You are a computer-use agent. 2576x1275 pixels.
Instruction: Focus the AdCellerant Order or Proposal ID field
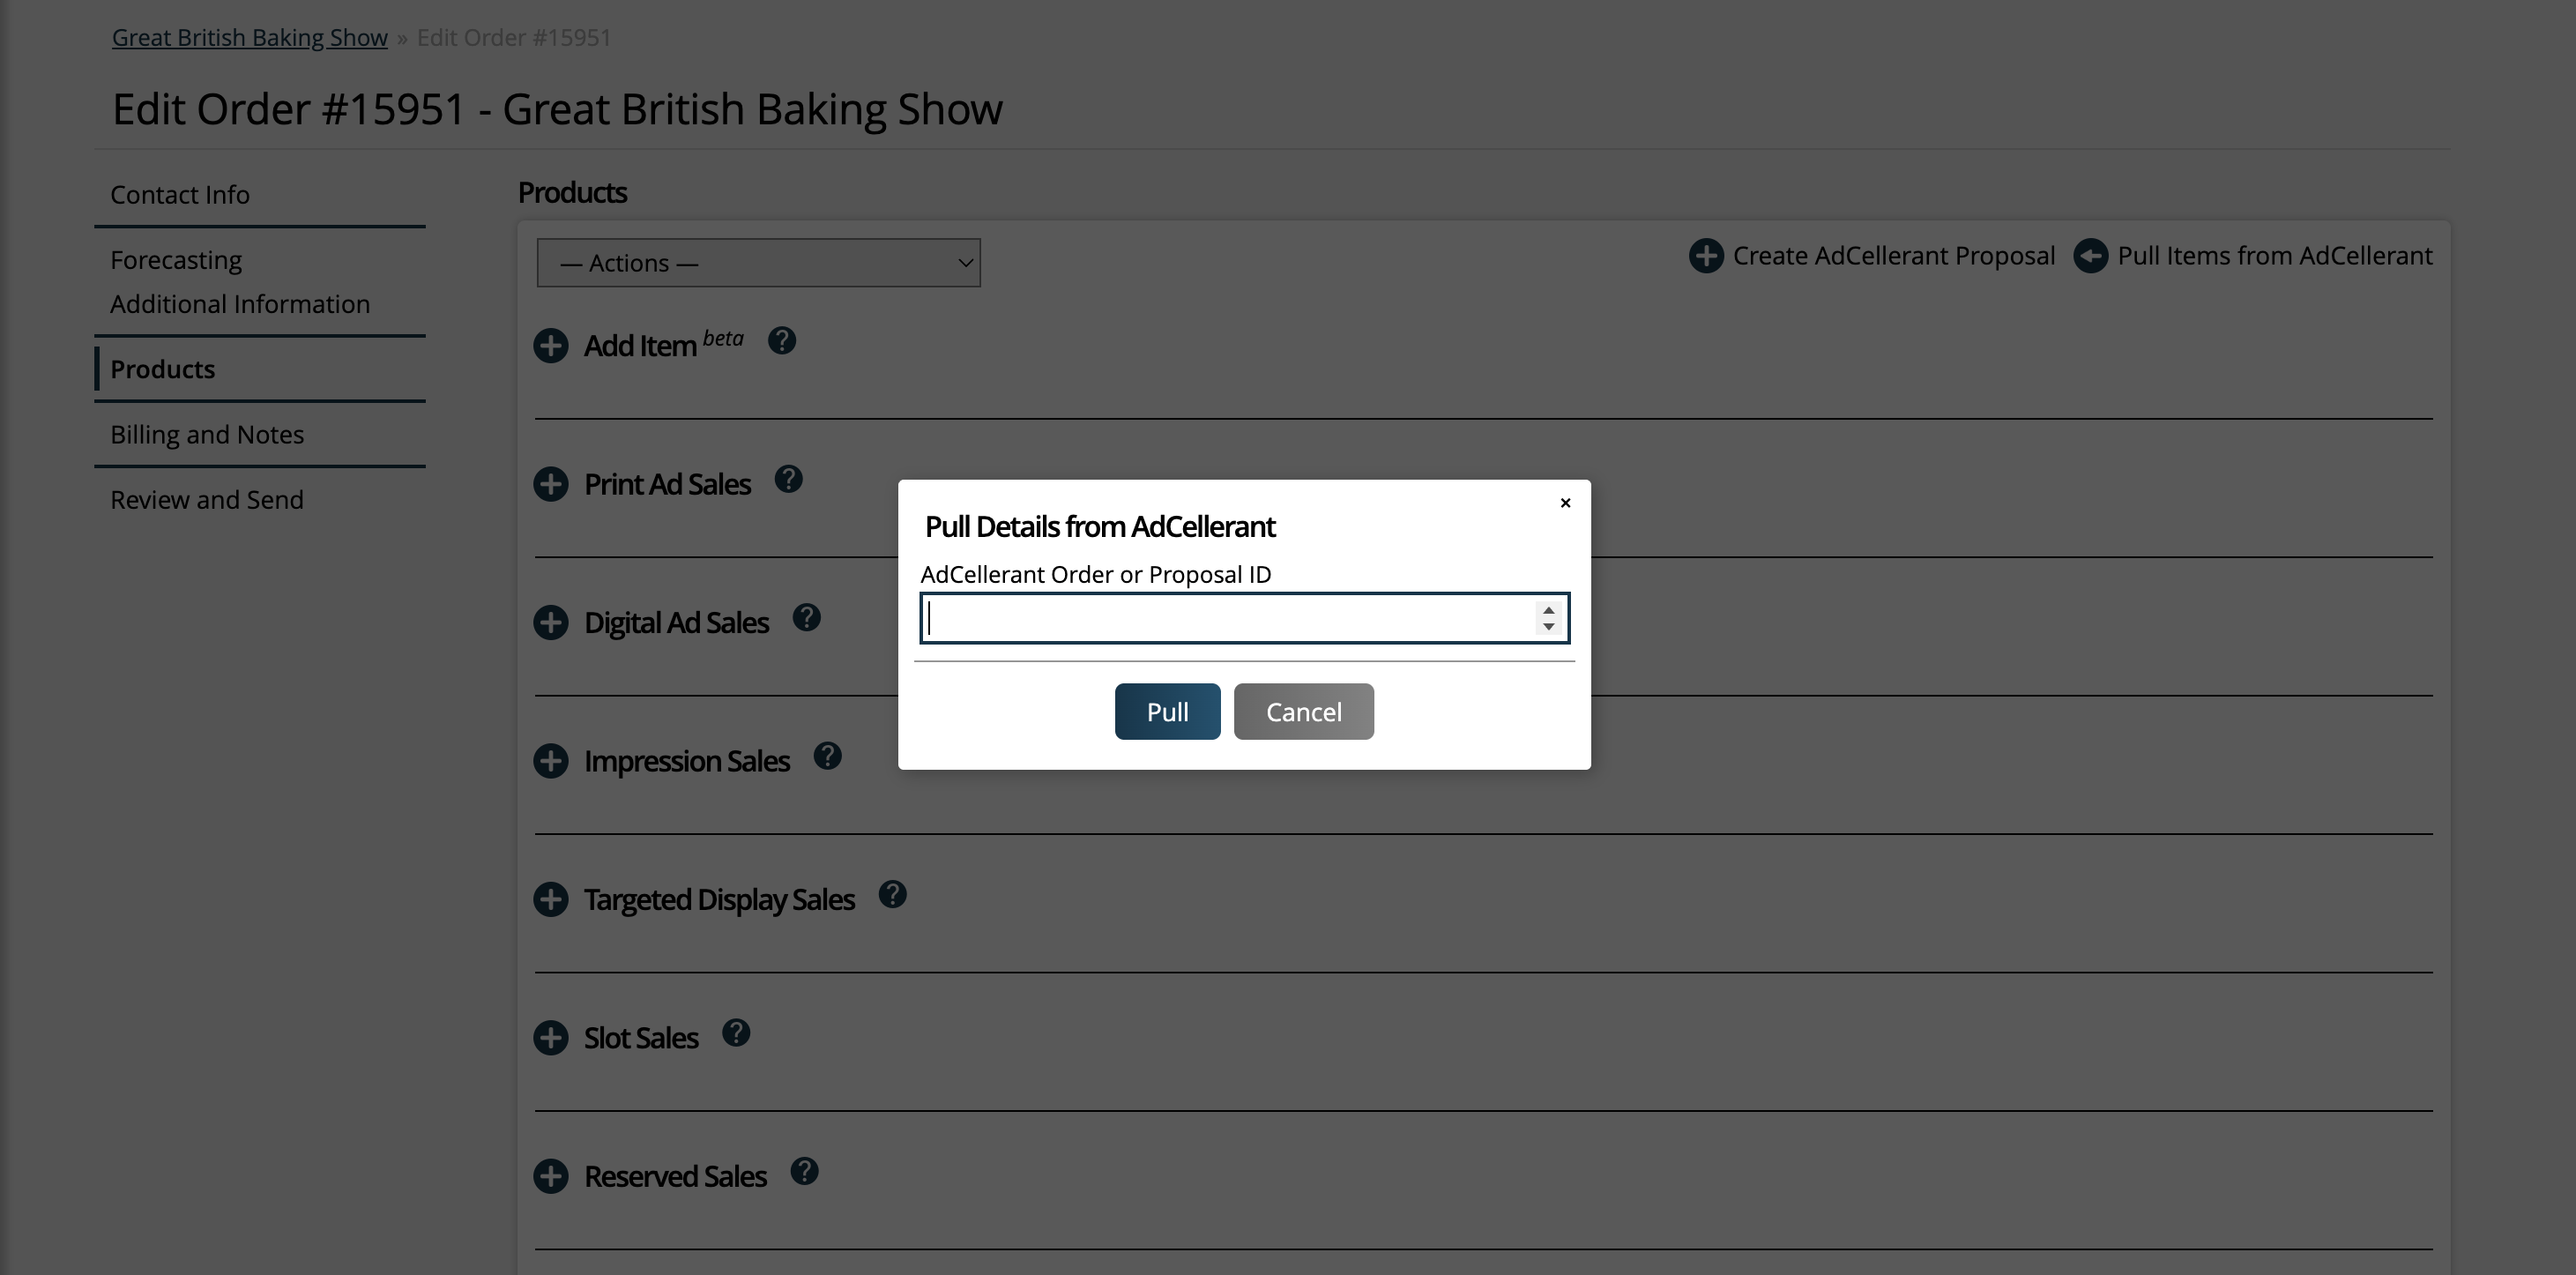(x=1245, y=618)
